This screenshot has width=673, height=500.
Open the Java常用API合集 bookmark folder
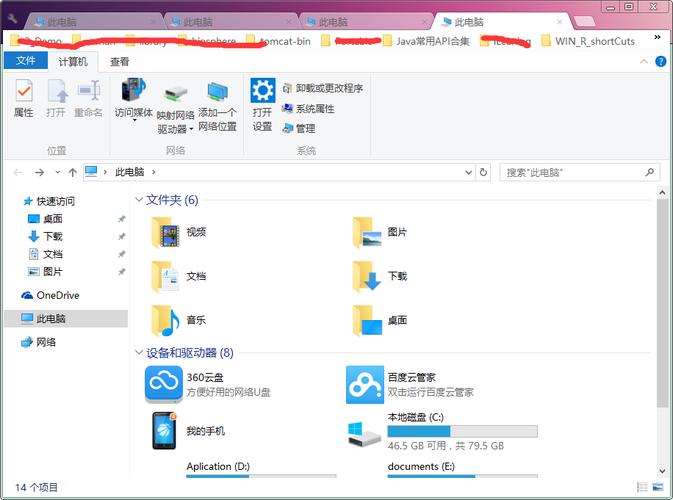click(426, 41)
